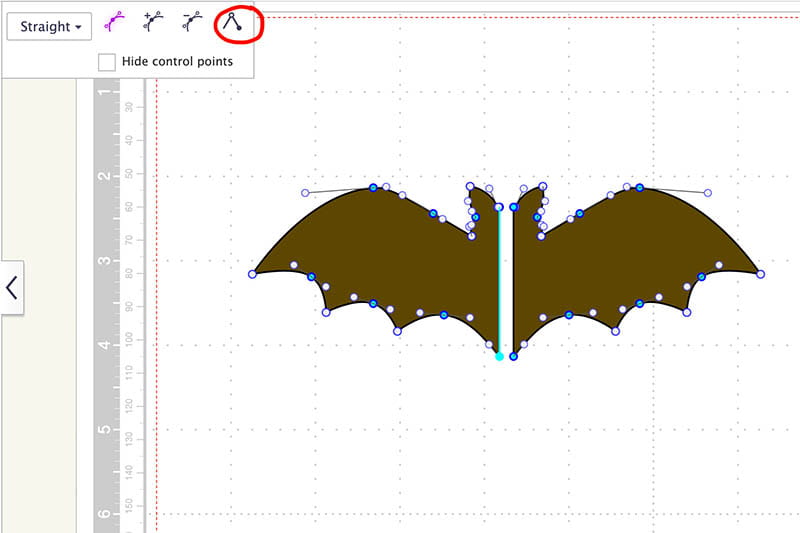Click the cyan vertical line segment in bat
The image size is (800, 533).
500,280
